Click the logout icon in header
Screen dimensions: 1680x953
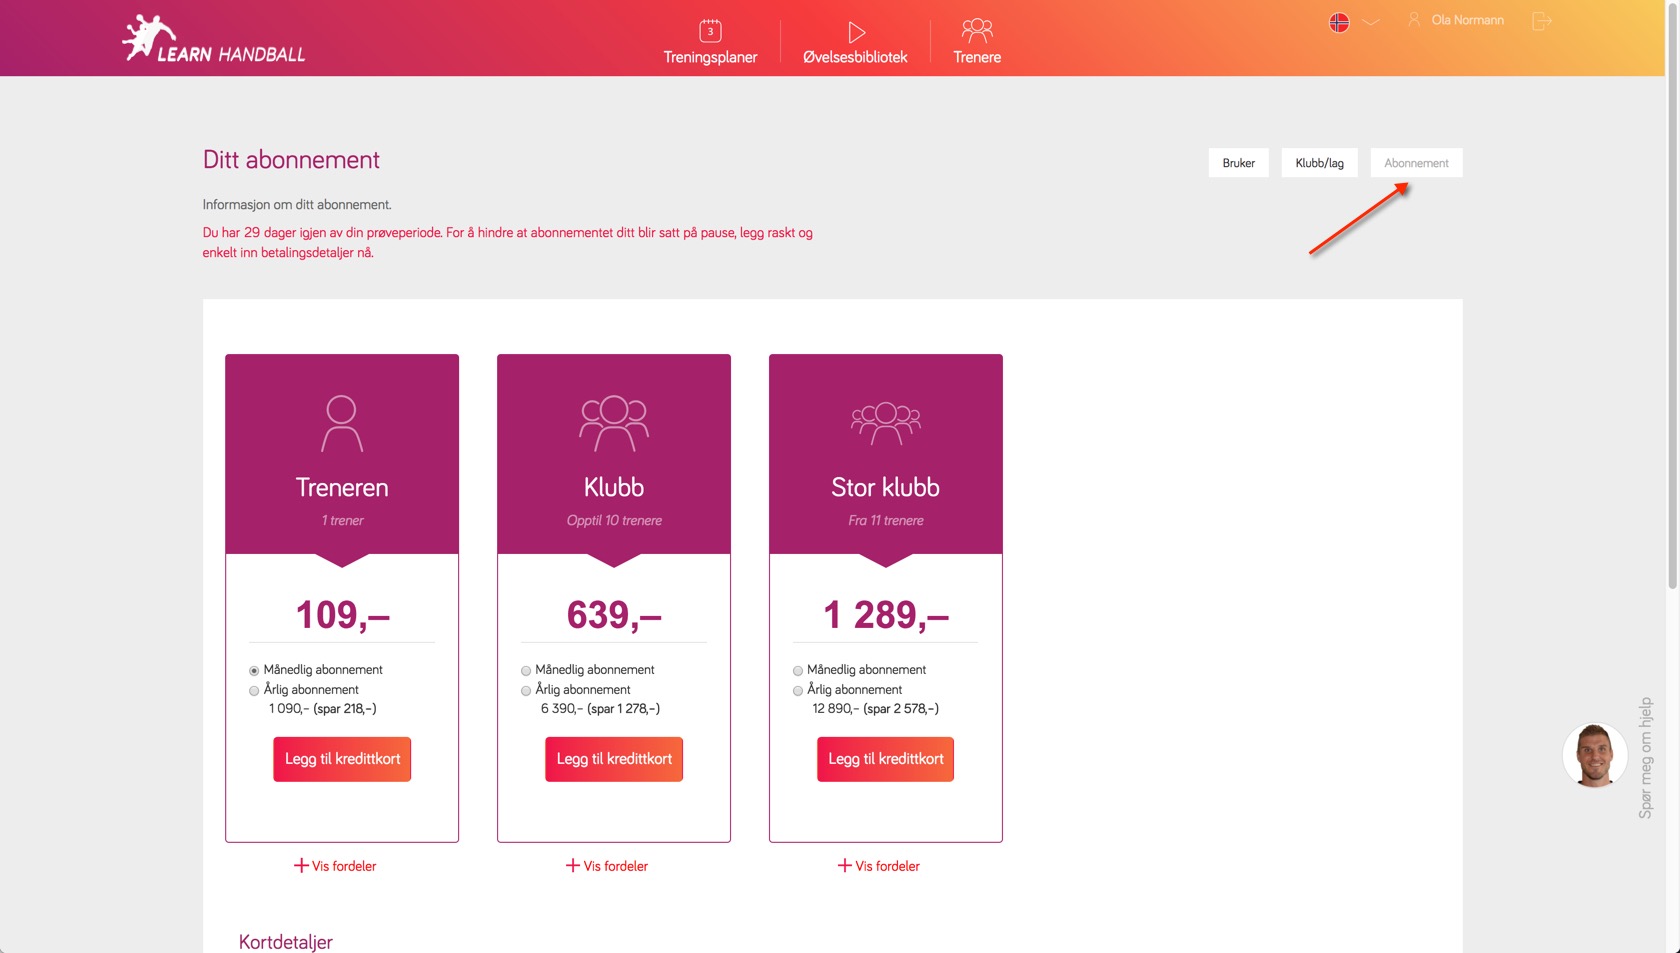click(1541, 21)
